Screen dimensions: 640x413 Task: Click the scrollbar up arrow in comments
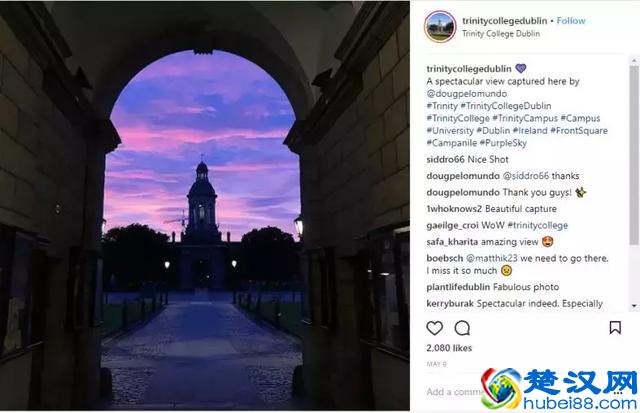tap(634, 61)
